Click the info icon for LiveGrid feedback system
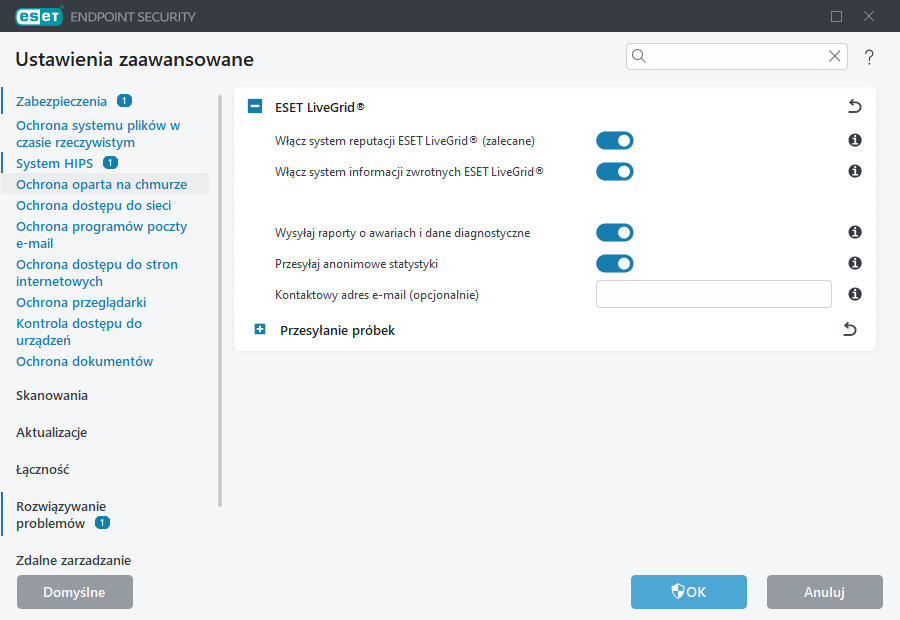This screenshot has height=620, width=900. 855,171
